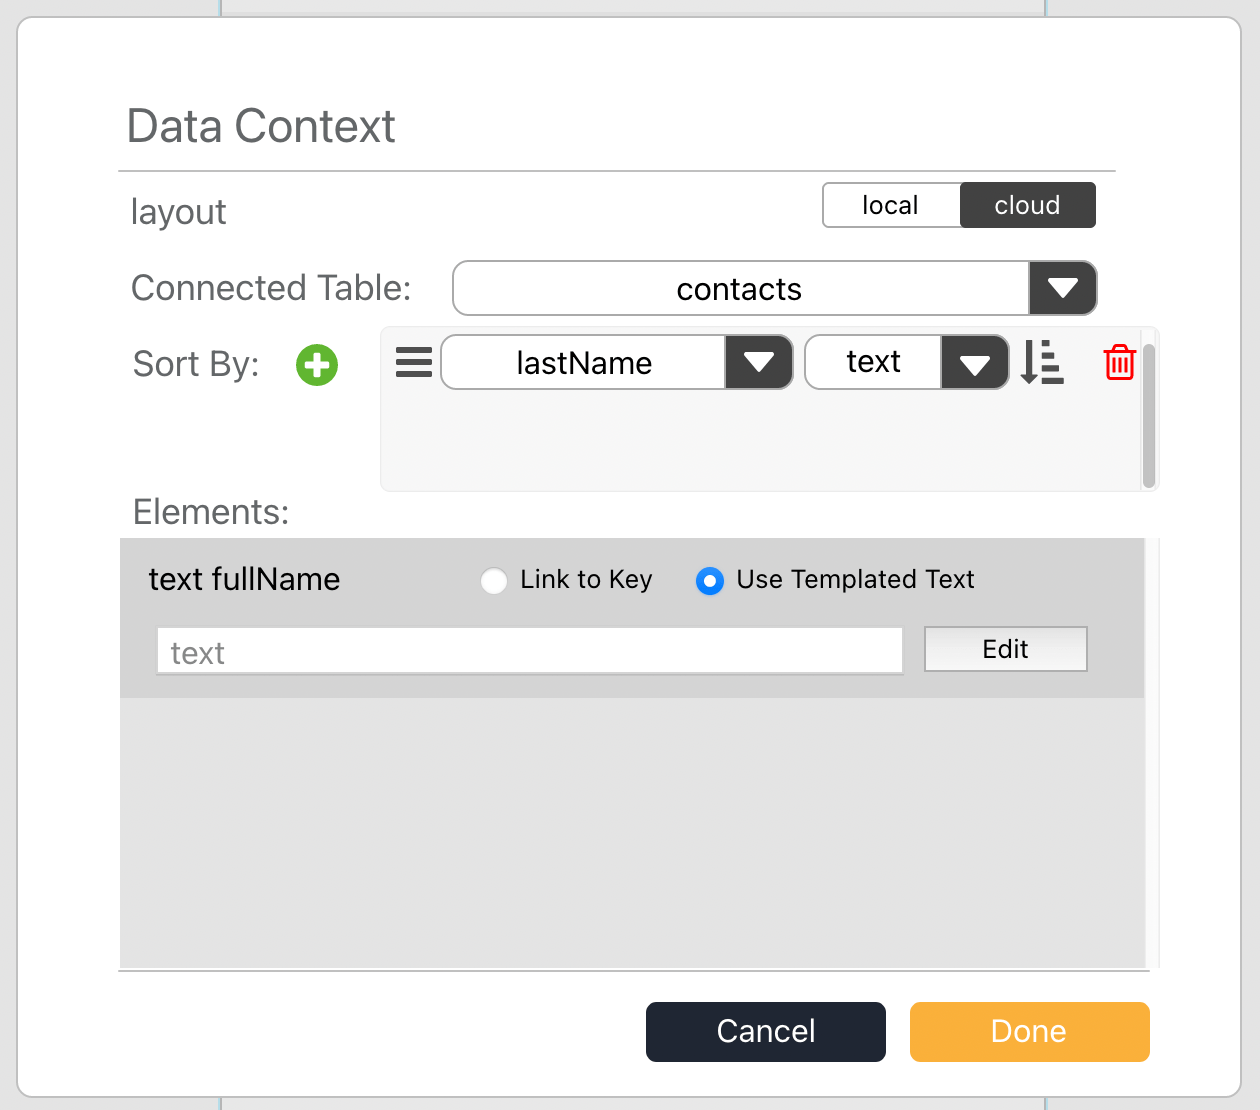Select Use Templated Text option
Viewport: 1260px width, 1110px height.
click(710, 580)
